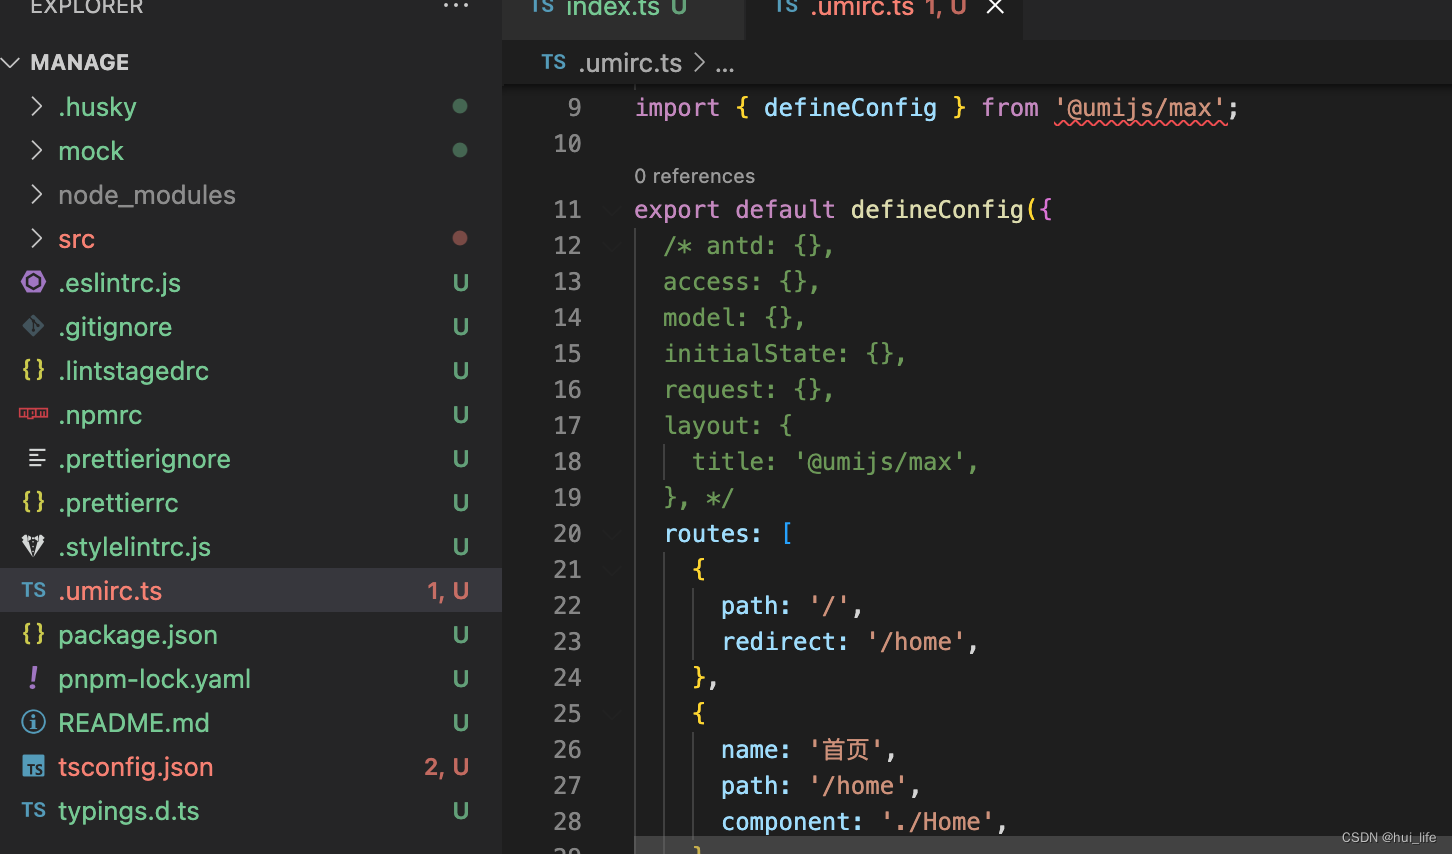This screenshot has width=1452, height=854.
Task: Fold the defineConfig block at line 11
Action: pos(613,210)
